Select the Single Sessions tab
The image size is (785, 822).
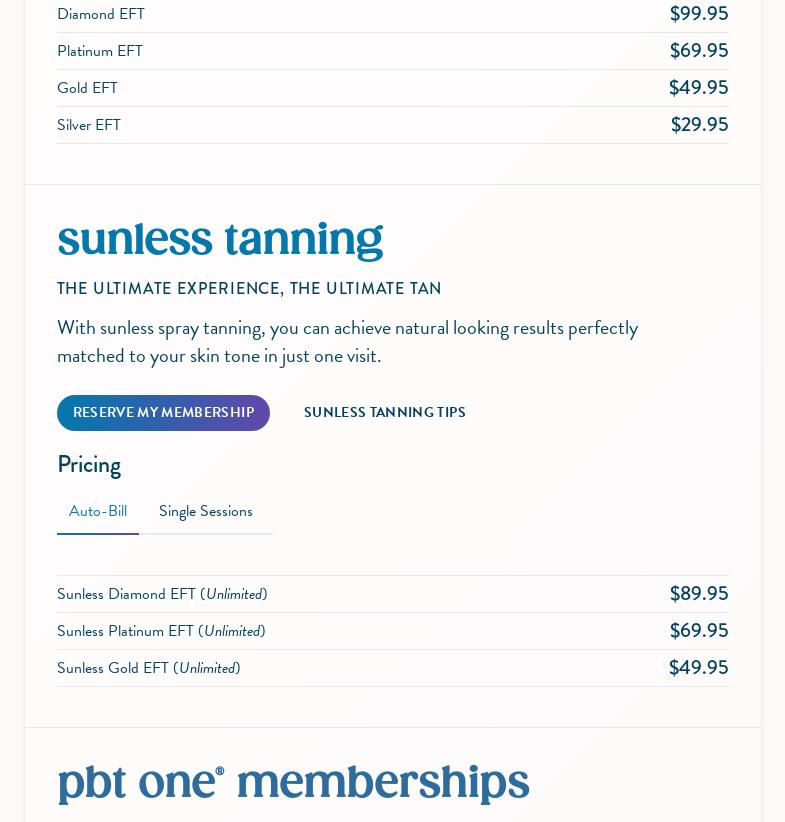(206, 512)
